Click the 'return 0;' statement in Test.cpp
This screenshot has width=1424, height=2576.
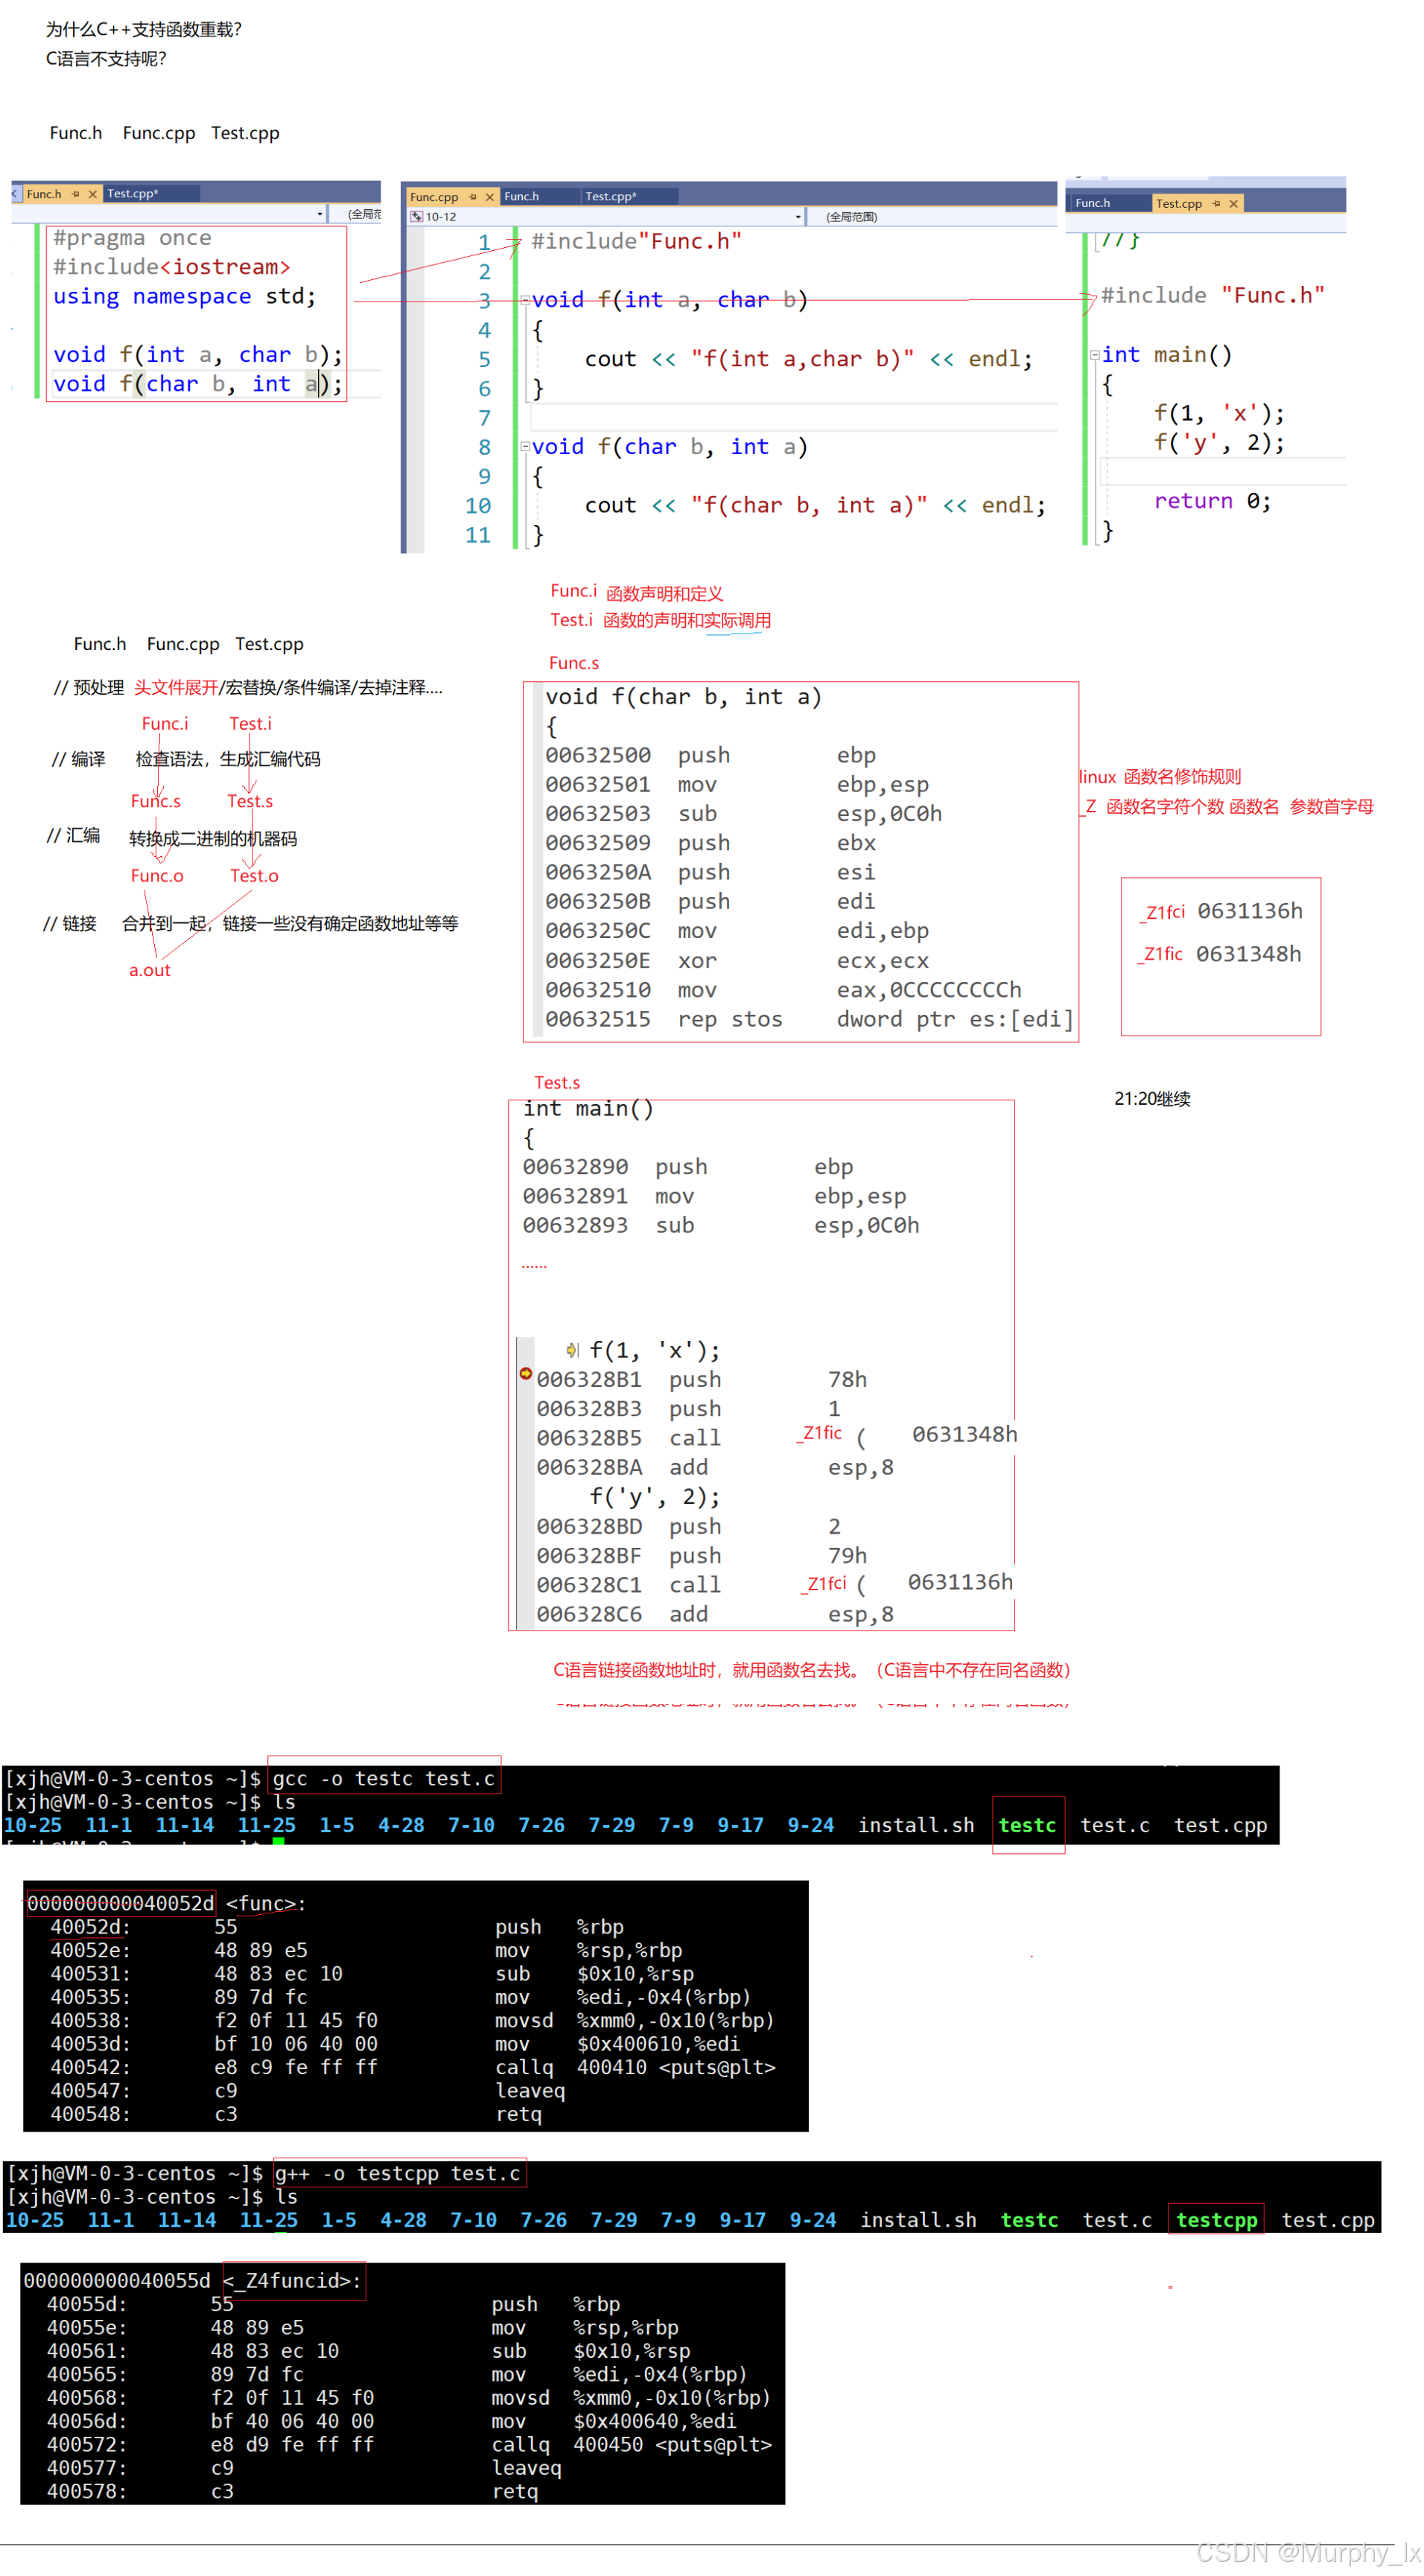pos(1212,500)
